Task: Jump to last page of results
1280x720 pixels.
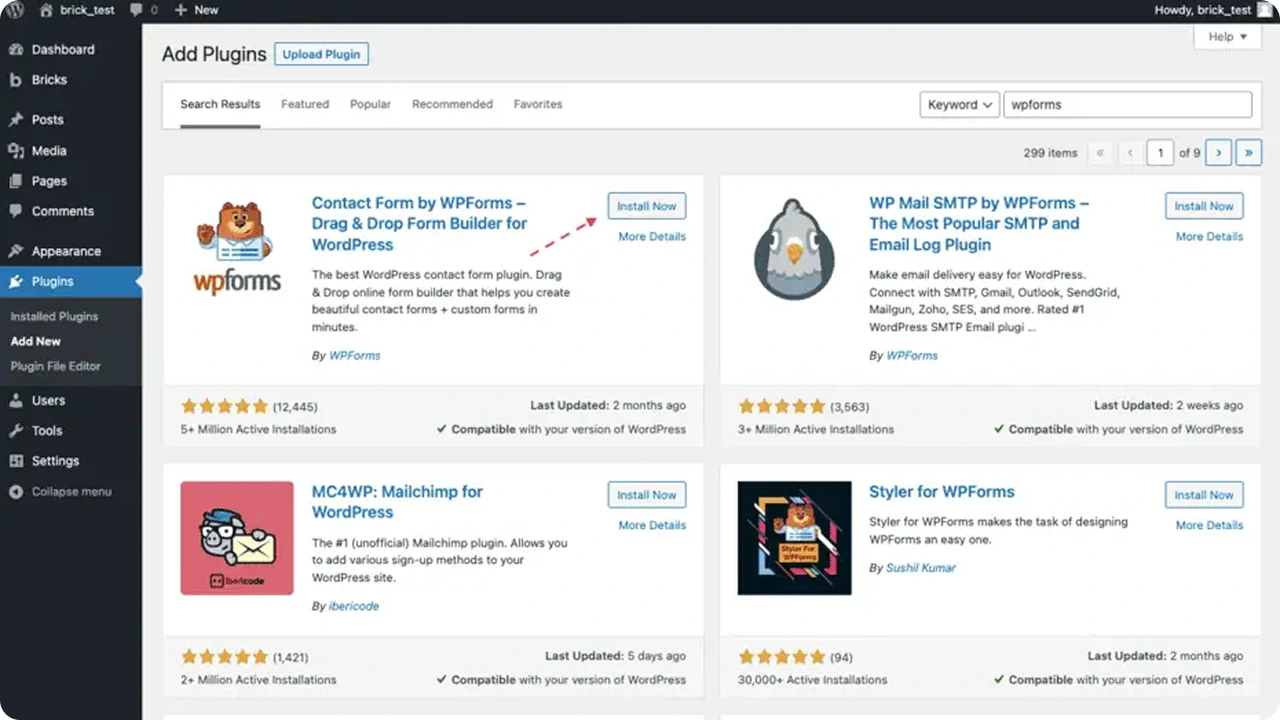Action: (1249, 153)
